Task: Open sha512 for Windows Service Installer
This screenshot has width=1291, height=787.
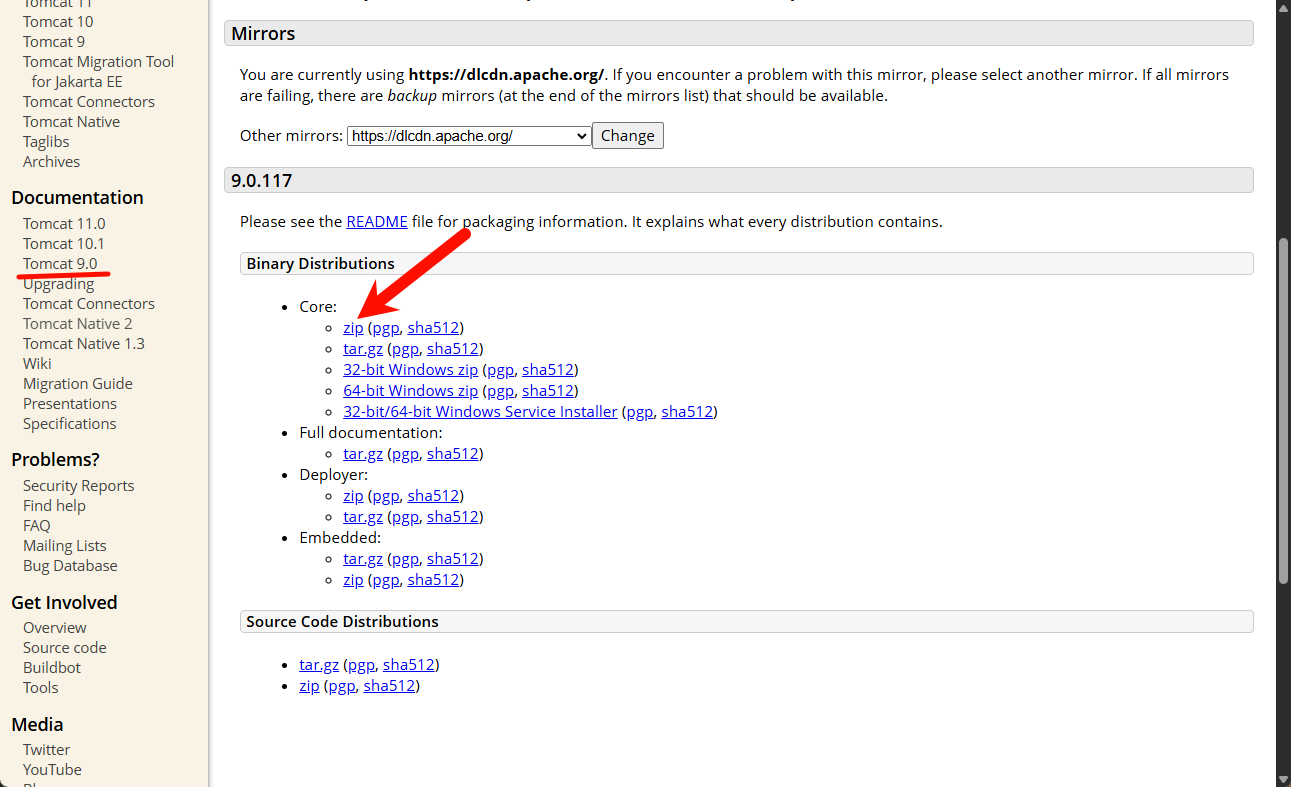Action: point(687,412)
